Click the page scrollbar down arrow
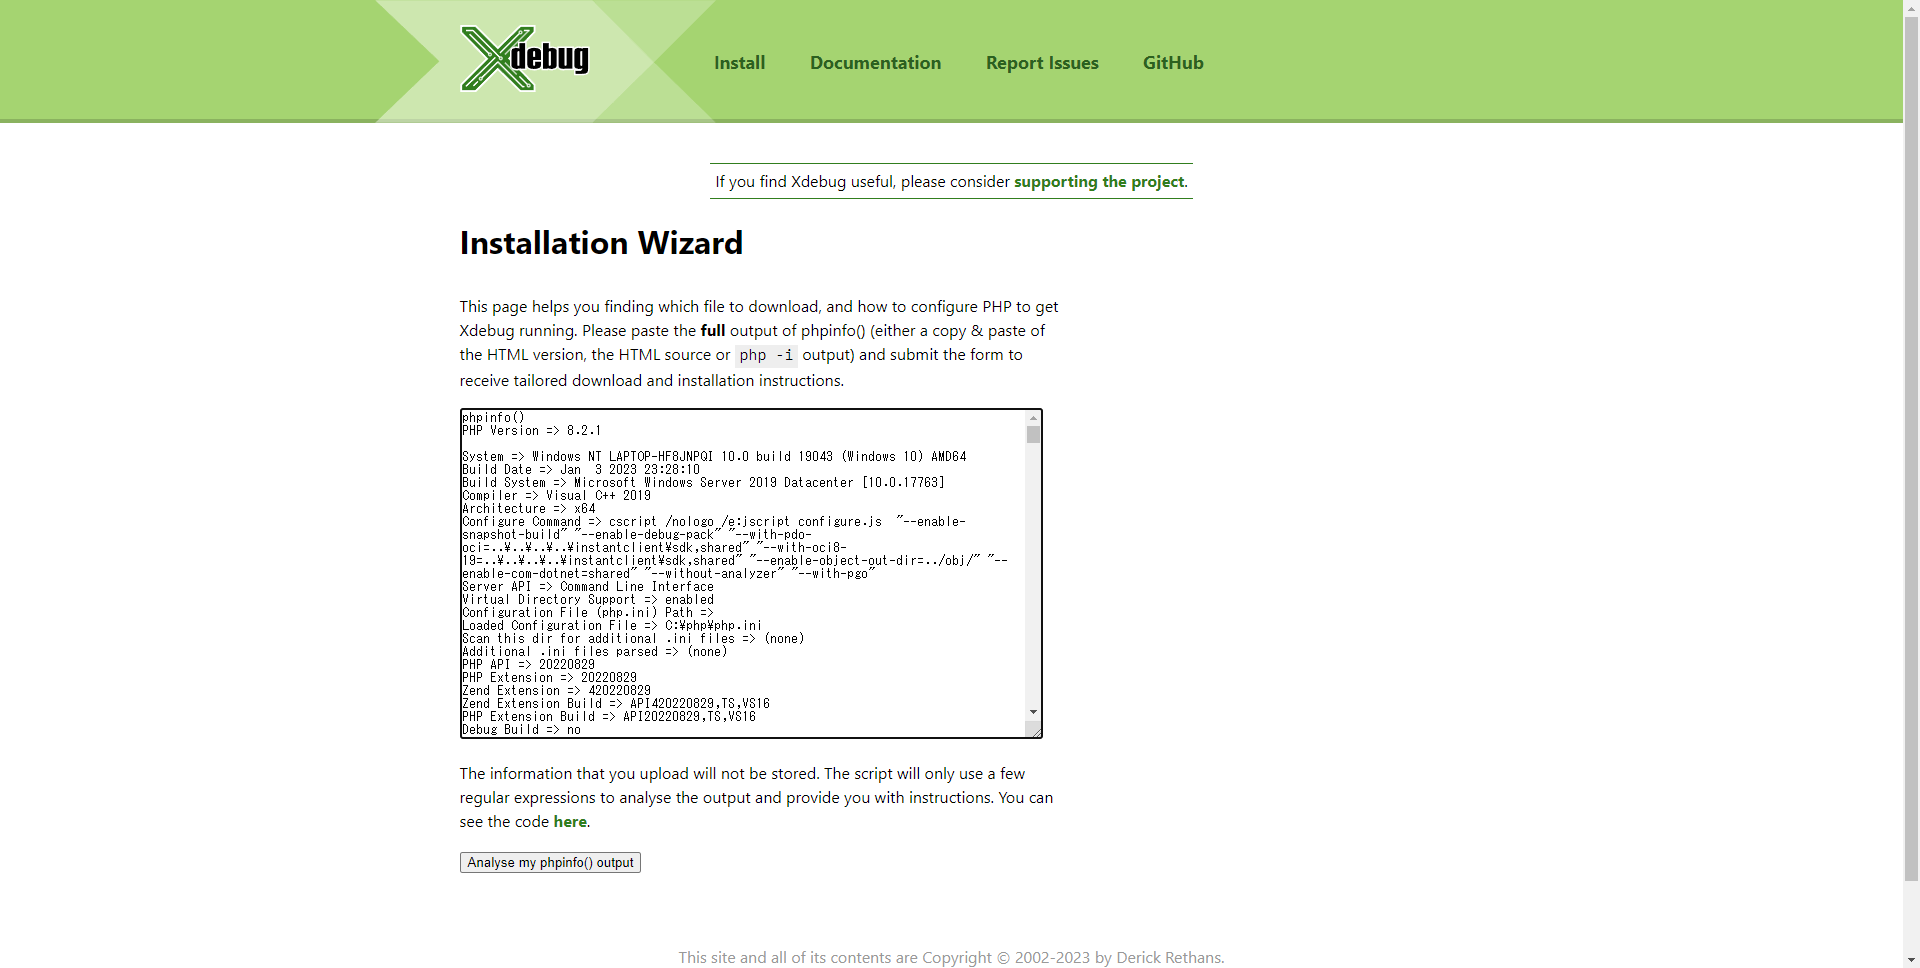Screen dimensions: 1920x968 click(1911, 960)
